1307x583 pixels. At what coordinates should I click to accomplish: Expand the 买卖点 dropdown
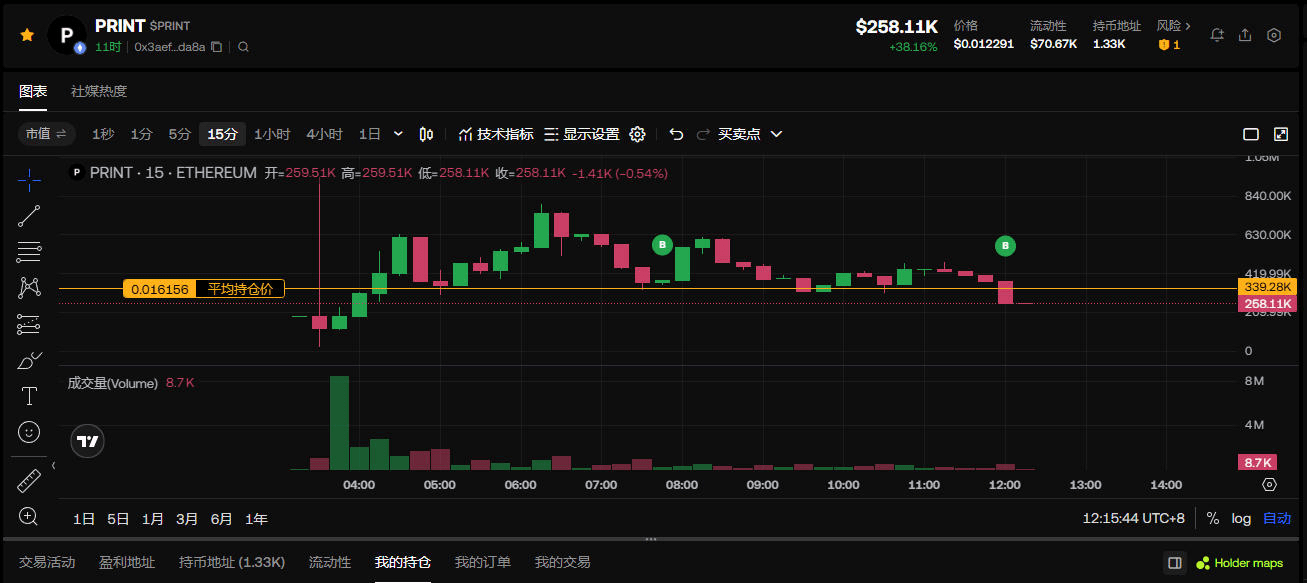click(777, 134)
